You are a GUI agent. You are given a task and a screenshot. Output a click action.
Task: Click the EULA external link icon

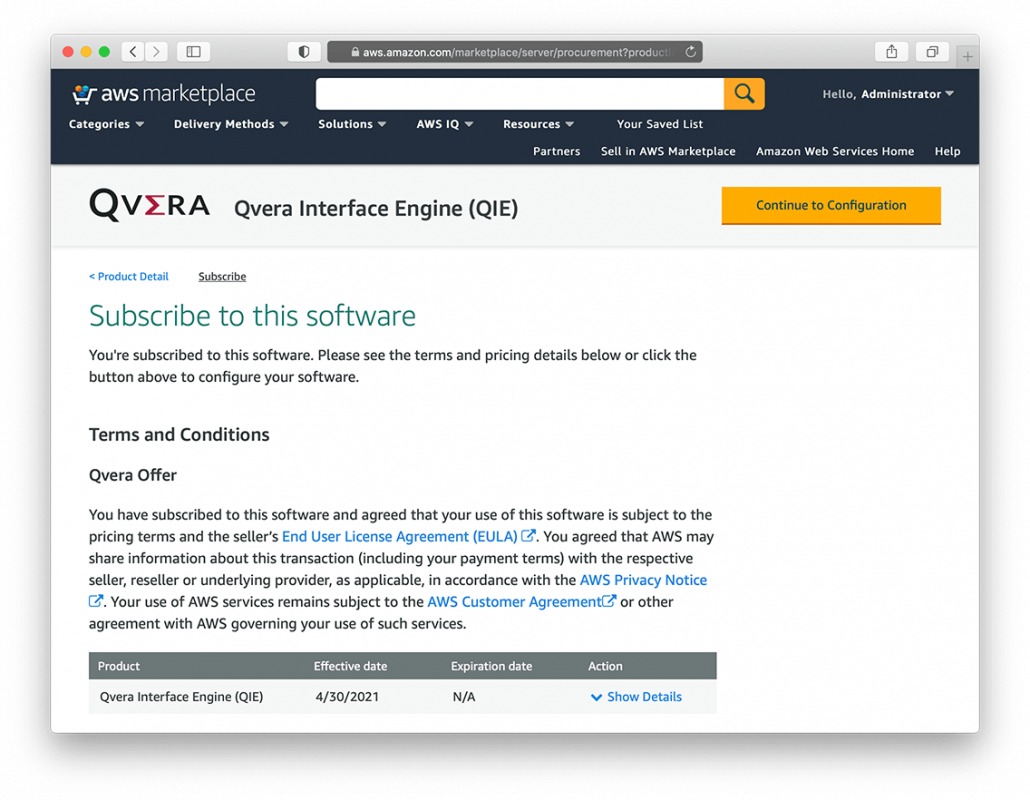tap(528, 536)
